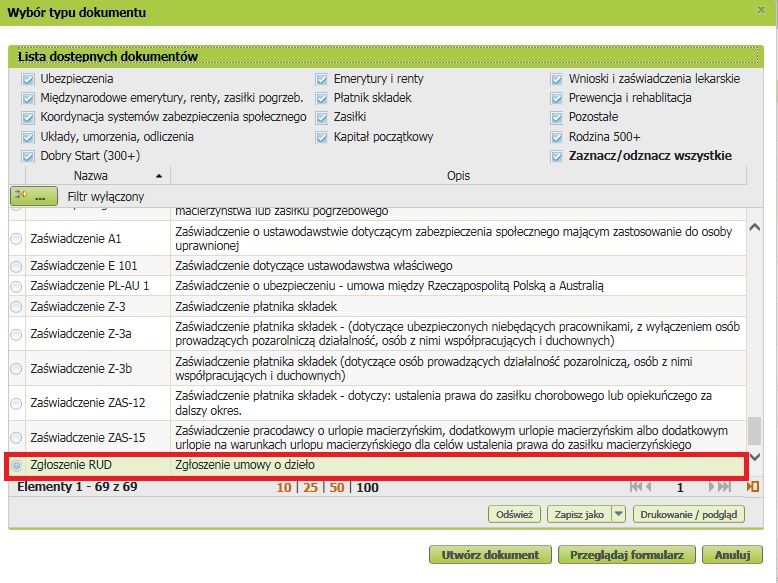The height and width of the screenshot is (583, 778).
Task: Uncheck Płatnik składek checkbox
Action: tap(322, 98)
